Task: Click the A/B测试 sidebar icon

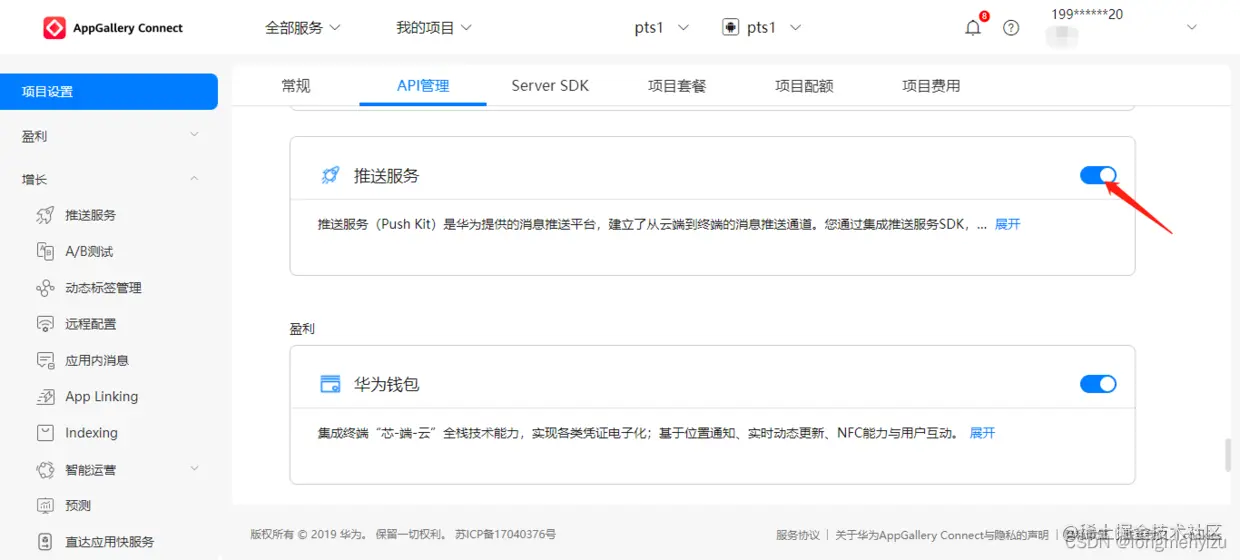Action: [x=45, y=251]
